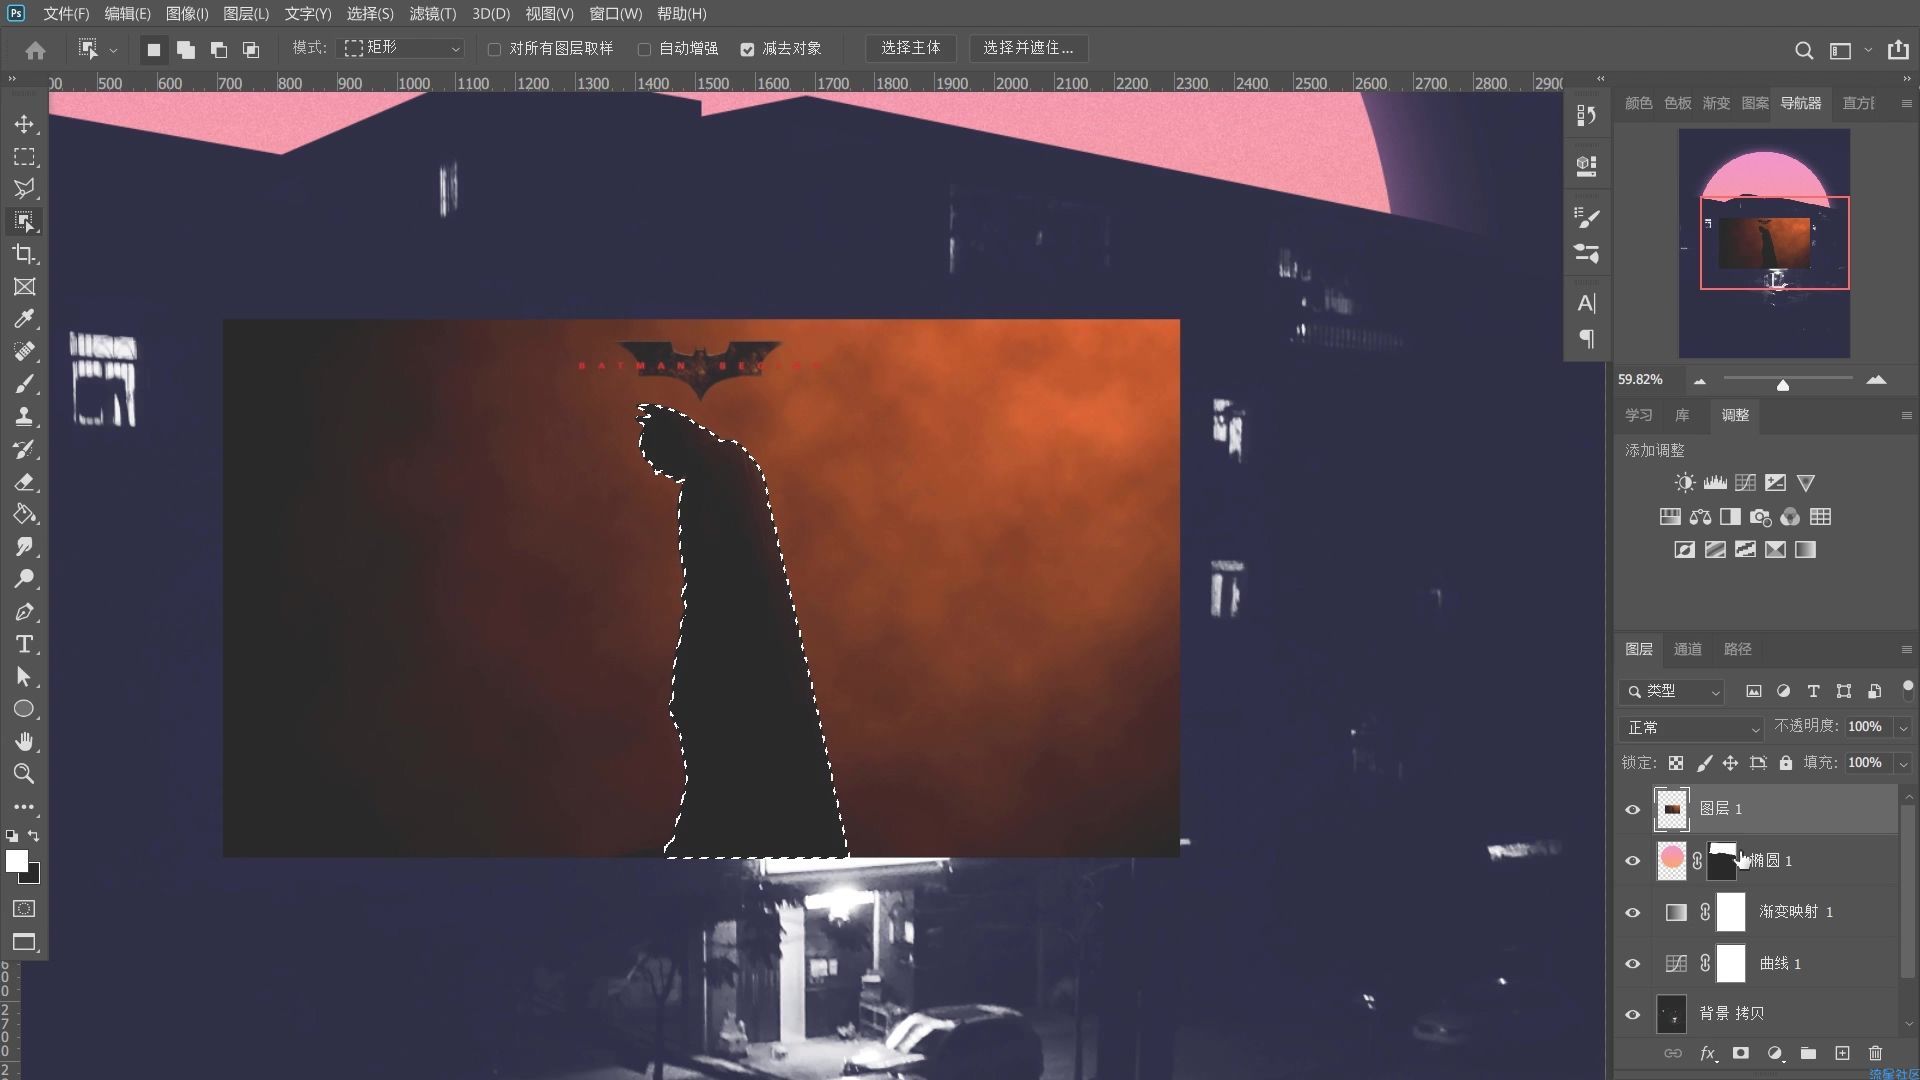Uncheck 减去对象 checkbox
Image resolution: width=1920 pixels, height=1080 pixels.
click(x=747, y=49)
